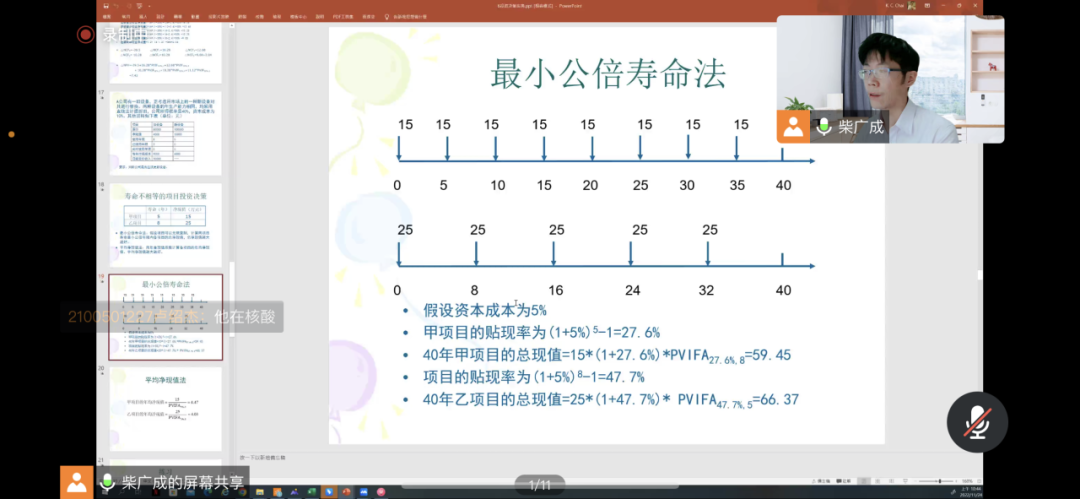Click the Undo arrow in quick access toolbar
Viewport: 1080px width, 499px height.
click(x=116, y=6)
